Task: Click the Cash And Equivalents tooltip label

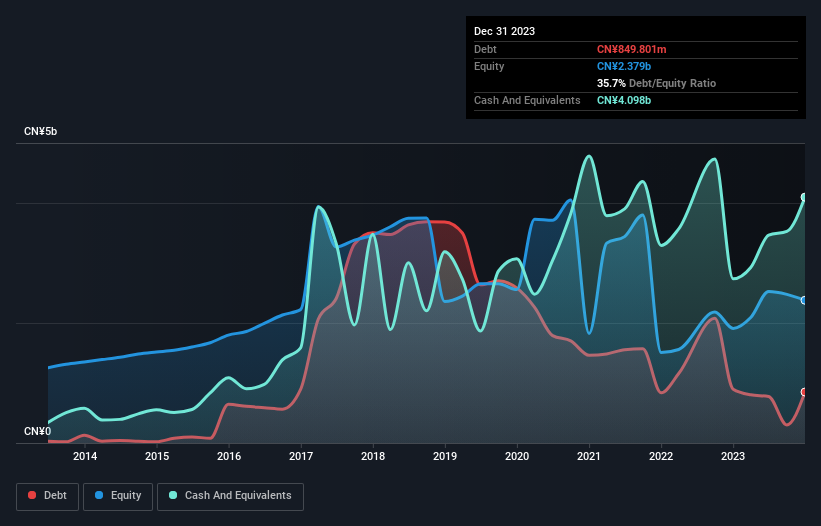Action: point(527,100)
